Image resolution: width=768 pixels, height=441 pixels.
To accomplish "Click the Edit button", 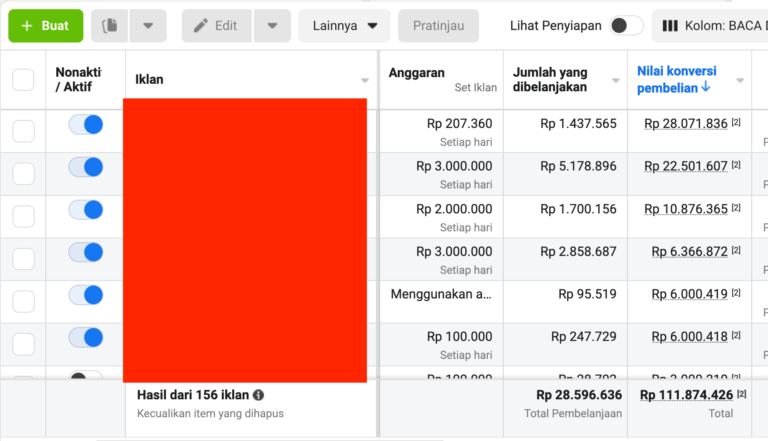I will tap(217, 25).
